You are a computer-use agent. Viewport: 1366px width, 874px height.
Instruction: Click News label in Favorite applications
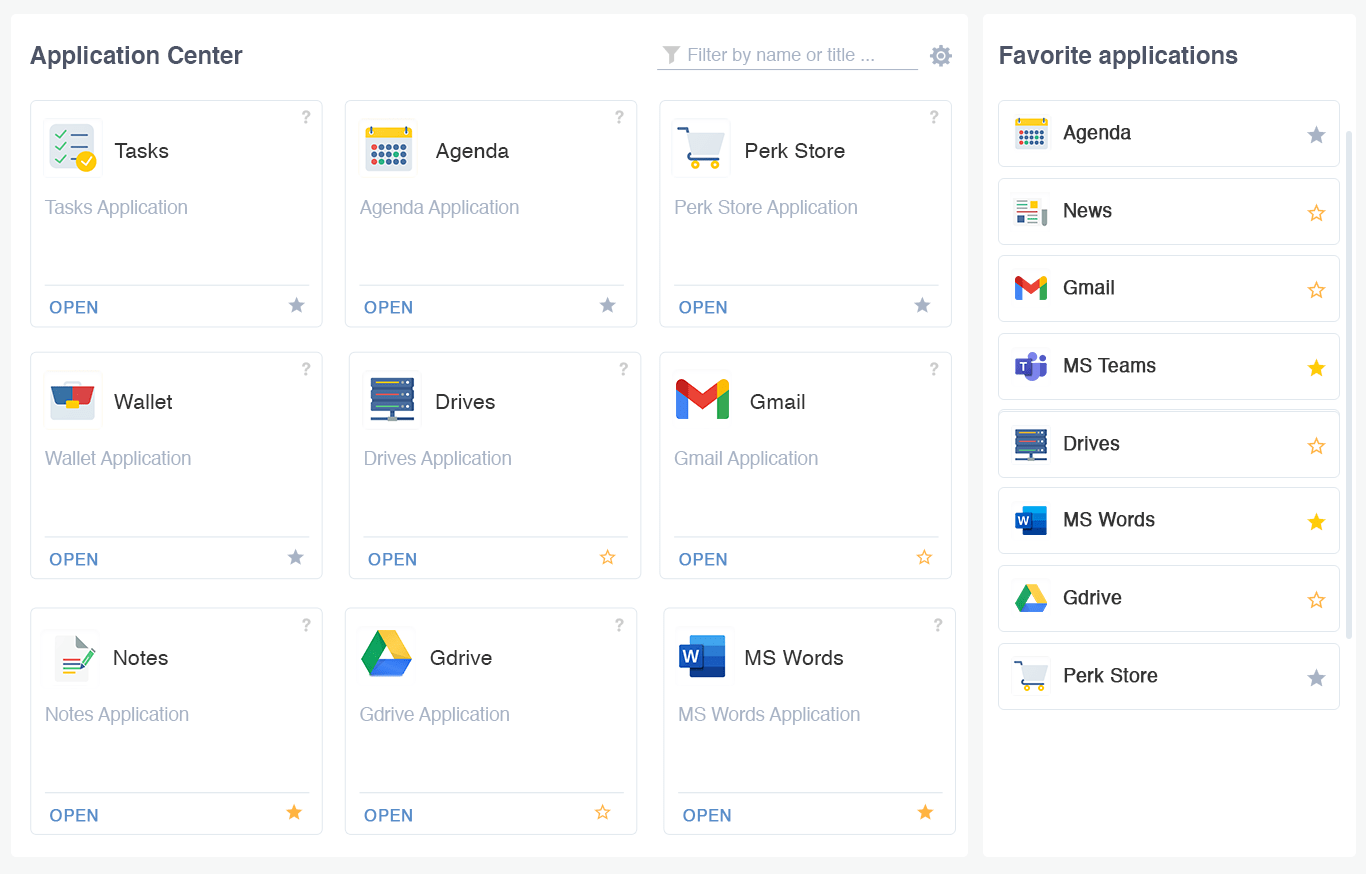point(1087,211)
